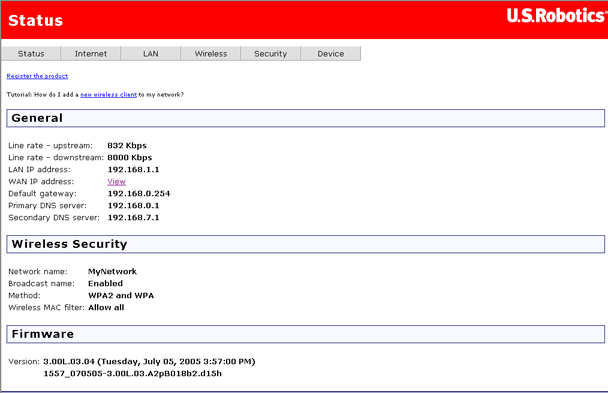Click the LAN IP address value 192.168.1.1
This screenshot has height=393, width=608.
(x=133, y=169)
